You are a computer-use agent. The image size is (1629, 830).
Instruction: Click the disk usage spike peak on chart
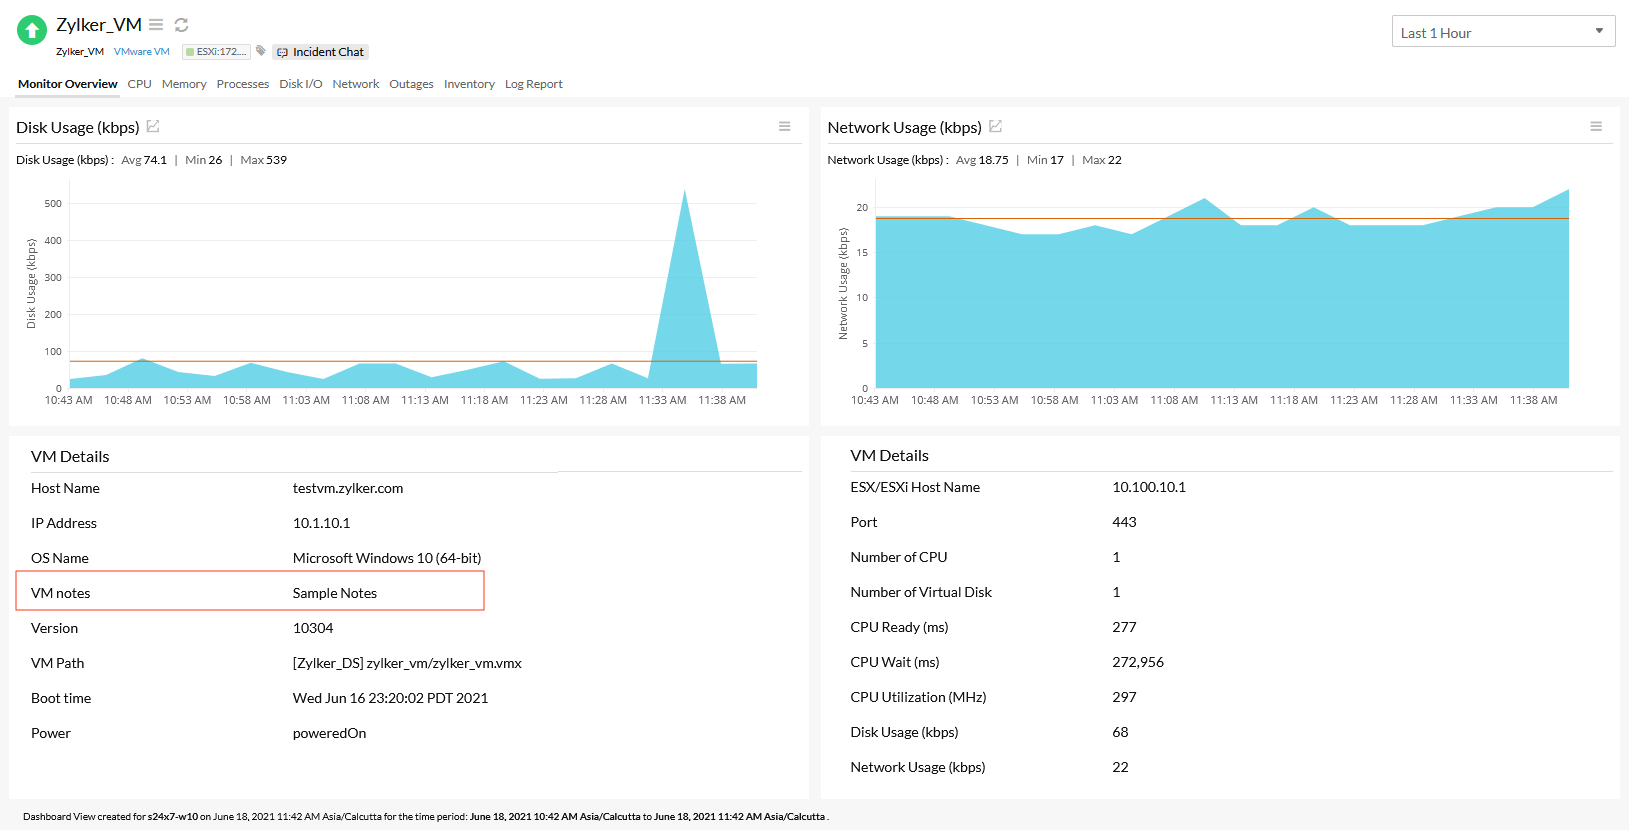pos(684,191)
